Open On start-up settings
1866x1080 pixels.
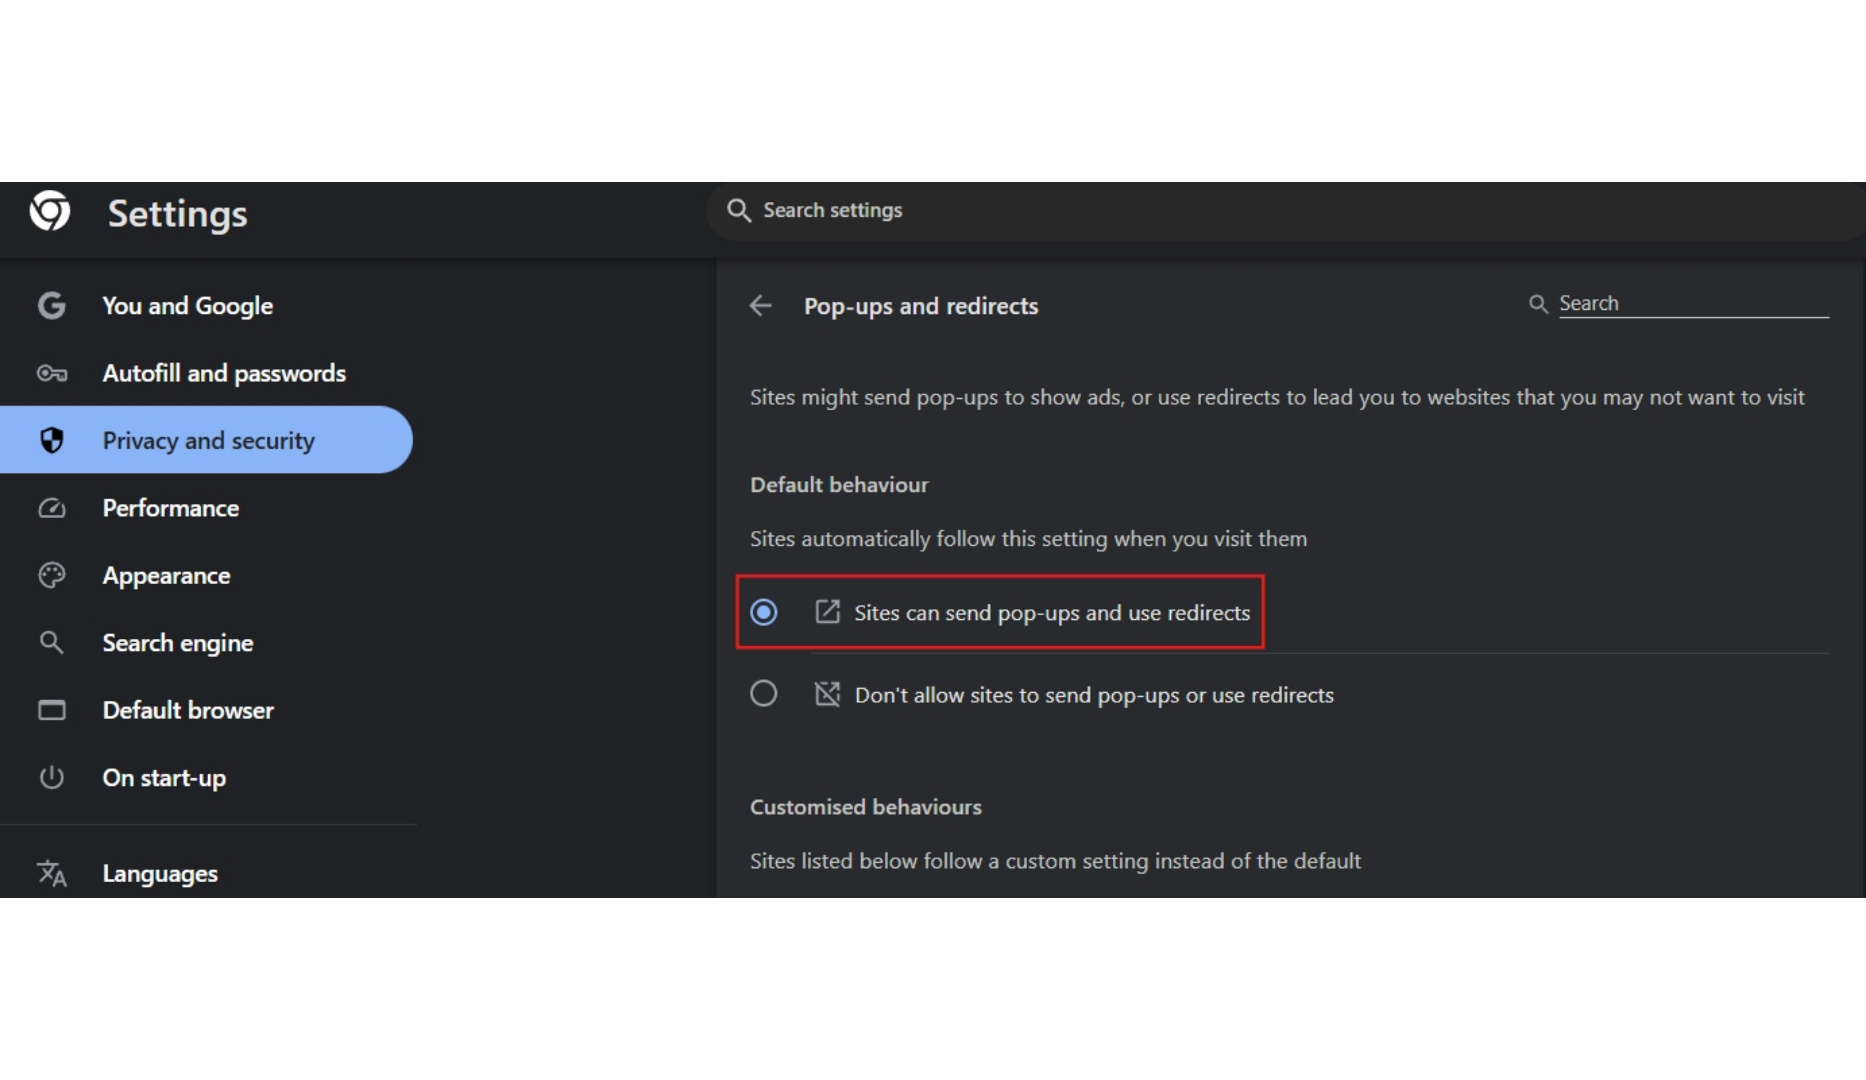click(208, 777)
